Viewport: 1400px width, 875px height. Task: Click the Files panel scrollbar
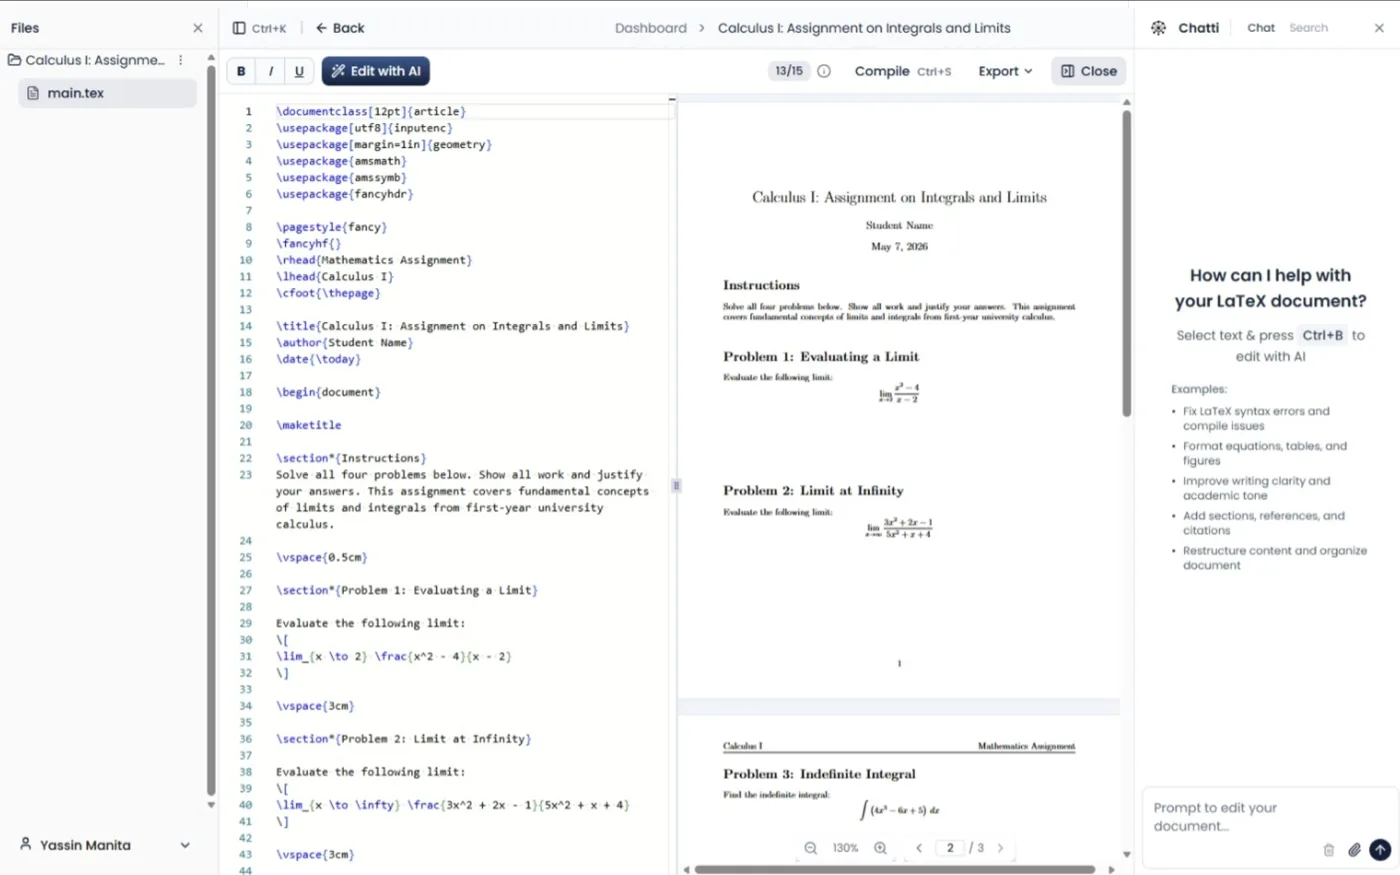(211, 430)
